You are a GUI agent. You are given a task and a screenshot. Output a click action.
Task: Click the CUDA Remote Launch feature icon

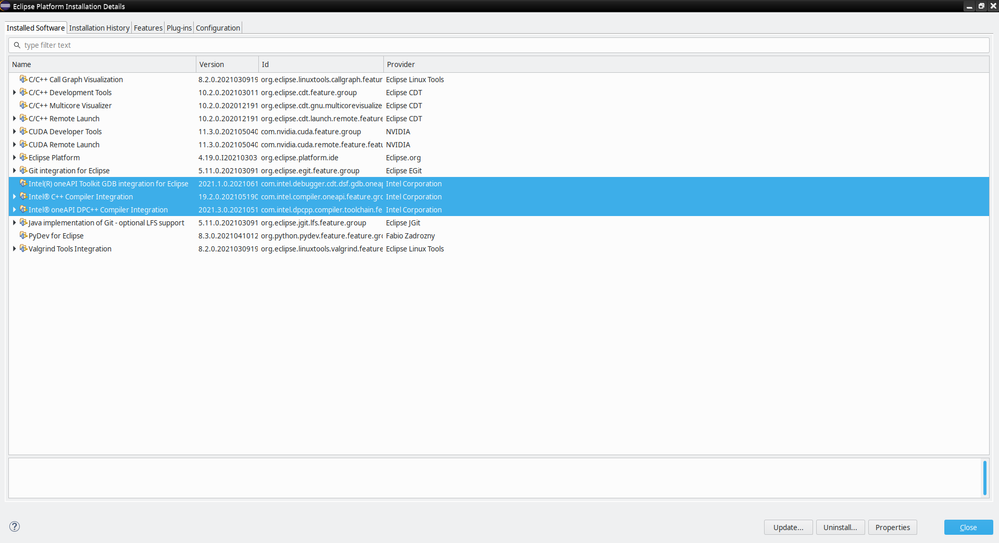[23, 145]
